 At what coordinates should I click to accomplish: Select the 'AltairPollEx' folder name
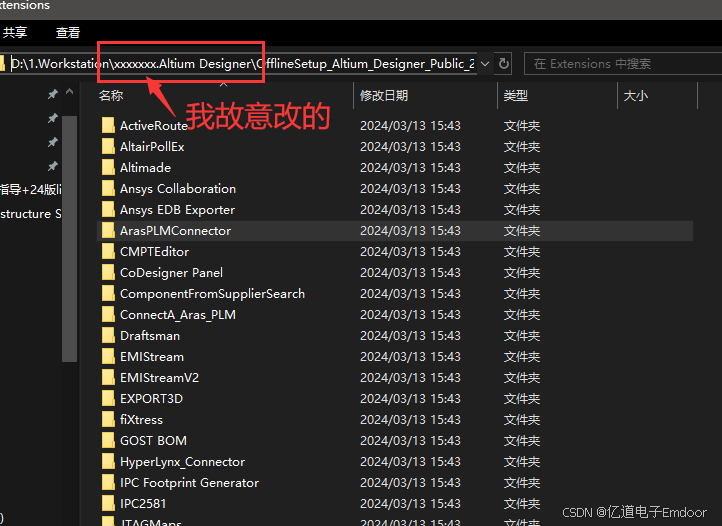tap(152, 146)
